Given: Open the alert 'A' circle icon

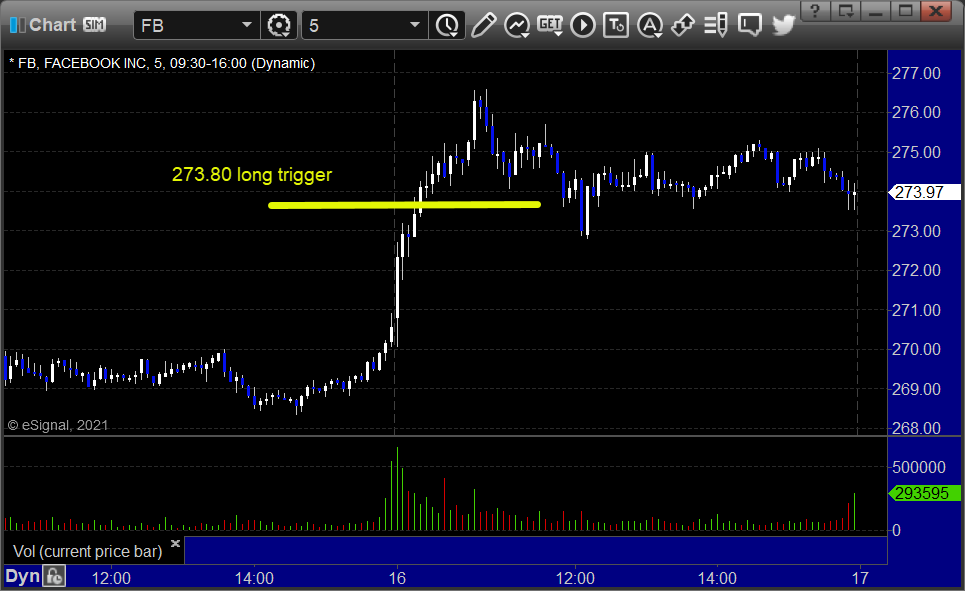Looking at the screenshot, I should [x=650, y=25].
